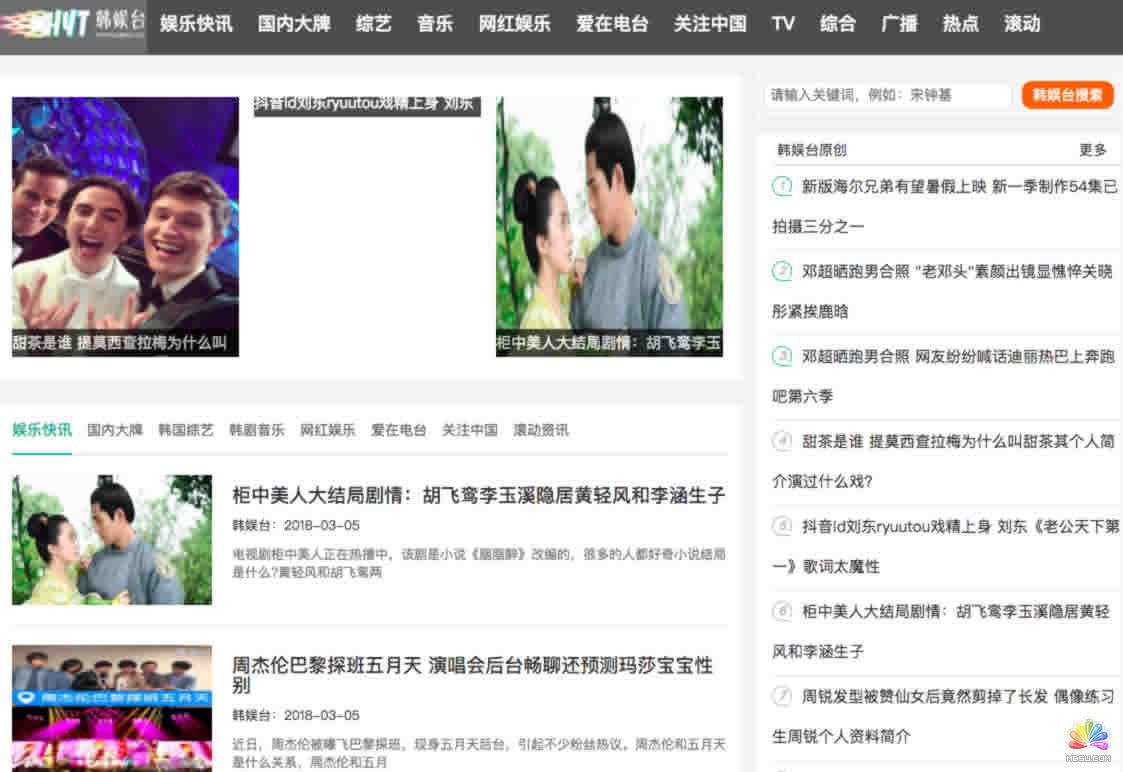Viewport: 1123px width, 772px height.
Task: Open 网红娱乐 in the top navigation bar
Action: [x=514, y=24]
